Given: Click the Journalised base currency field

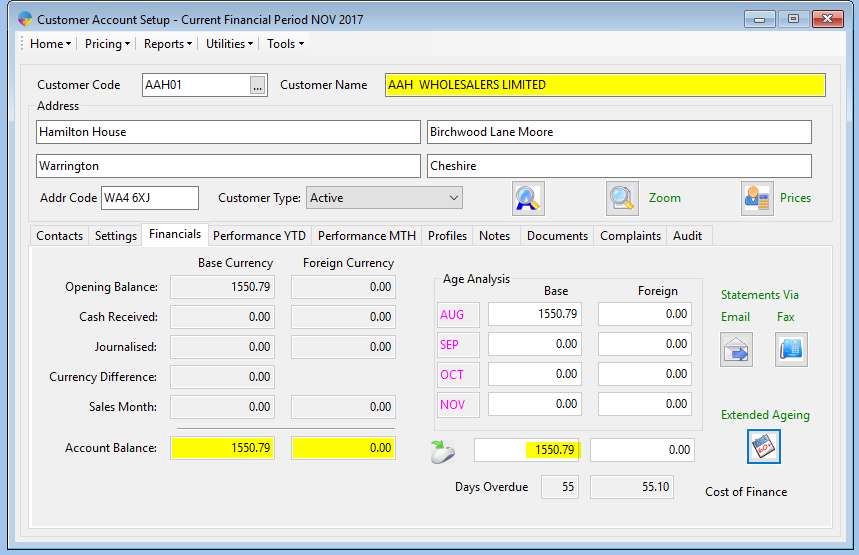Looking at the screenshot, I should click(x=222, y=347).
